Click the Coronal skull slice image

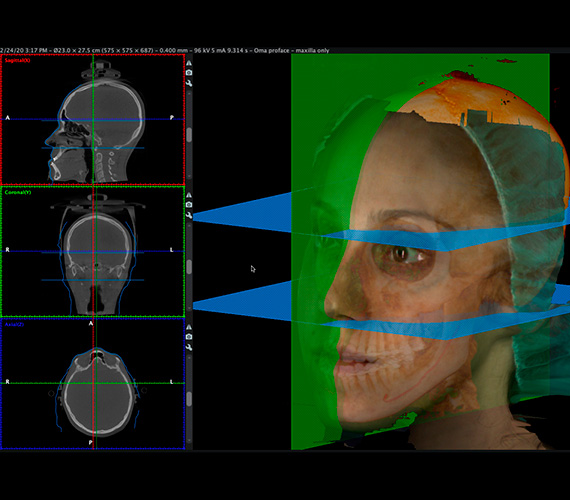[x=97, y=255]
